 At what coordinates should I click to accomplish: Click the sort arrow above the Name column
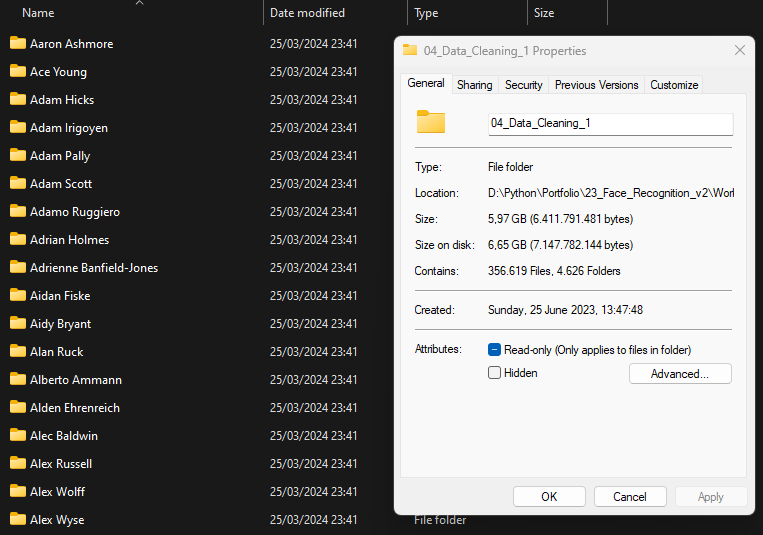point(140,3)
